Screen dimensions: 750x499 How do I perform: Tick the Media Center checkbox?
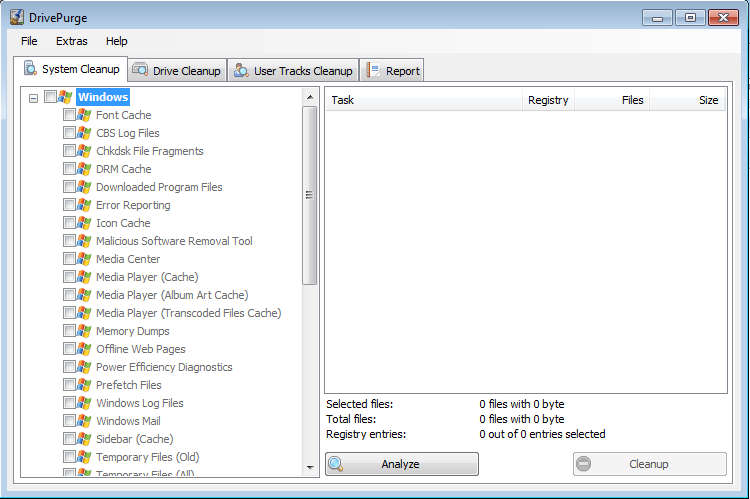point(69,258)
